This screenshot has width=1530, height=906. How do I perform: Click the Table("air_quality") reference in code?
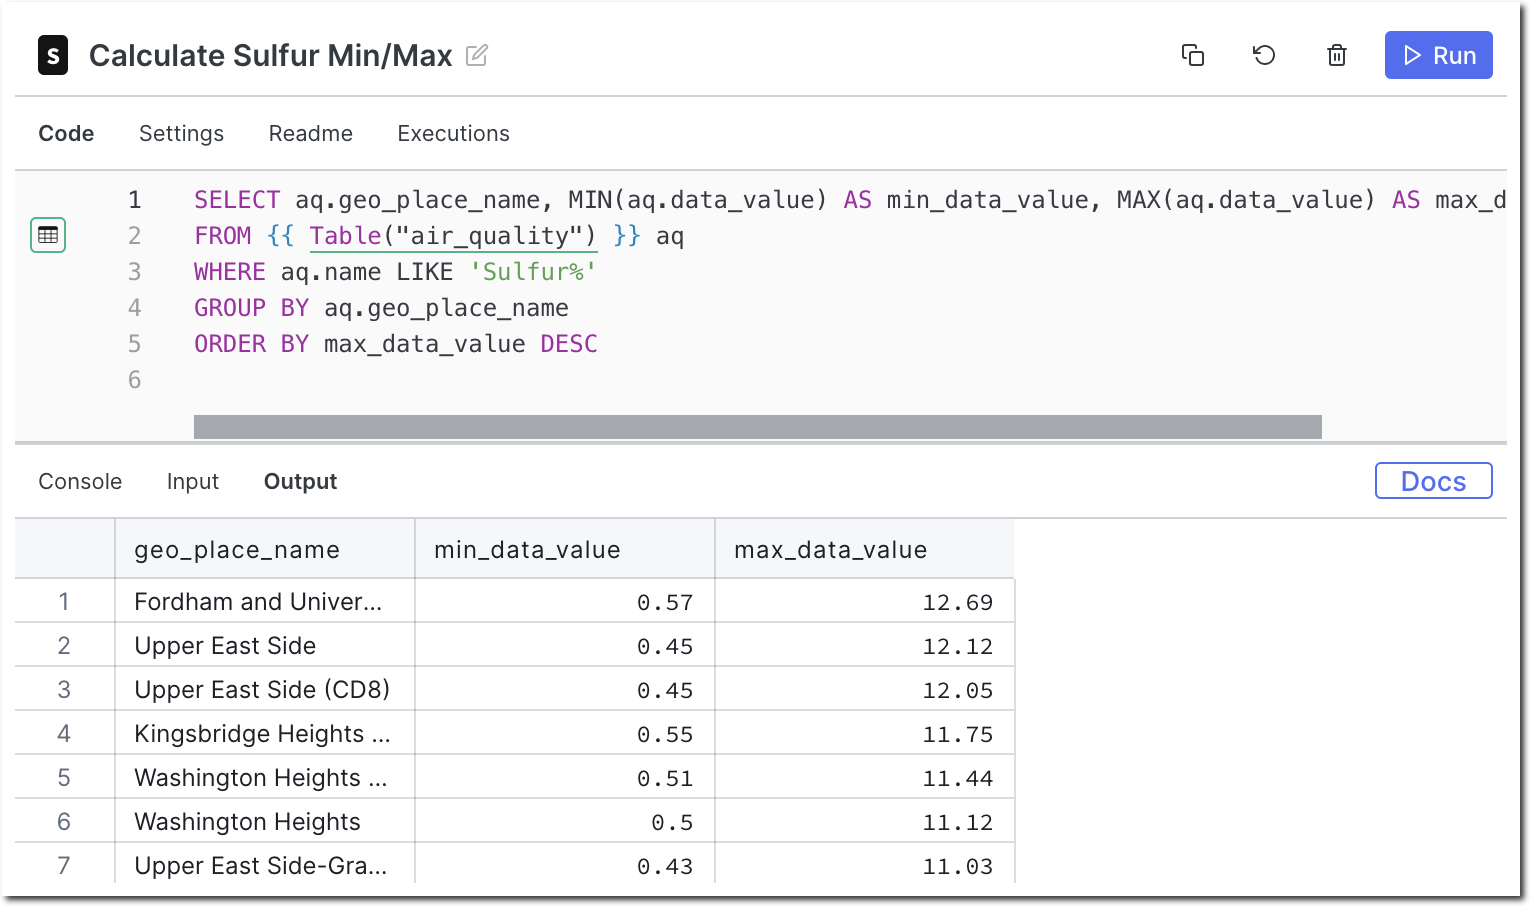click(x=453, y=236)
